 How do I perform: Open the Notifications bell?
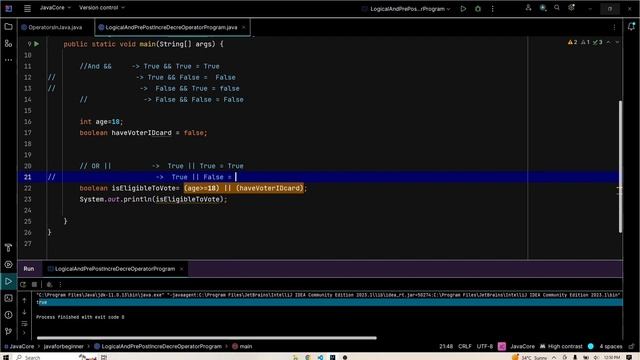tap(631, 27)
